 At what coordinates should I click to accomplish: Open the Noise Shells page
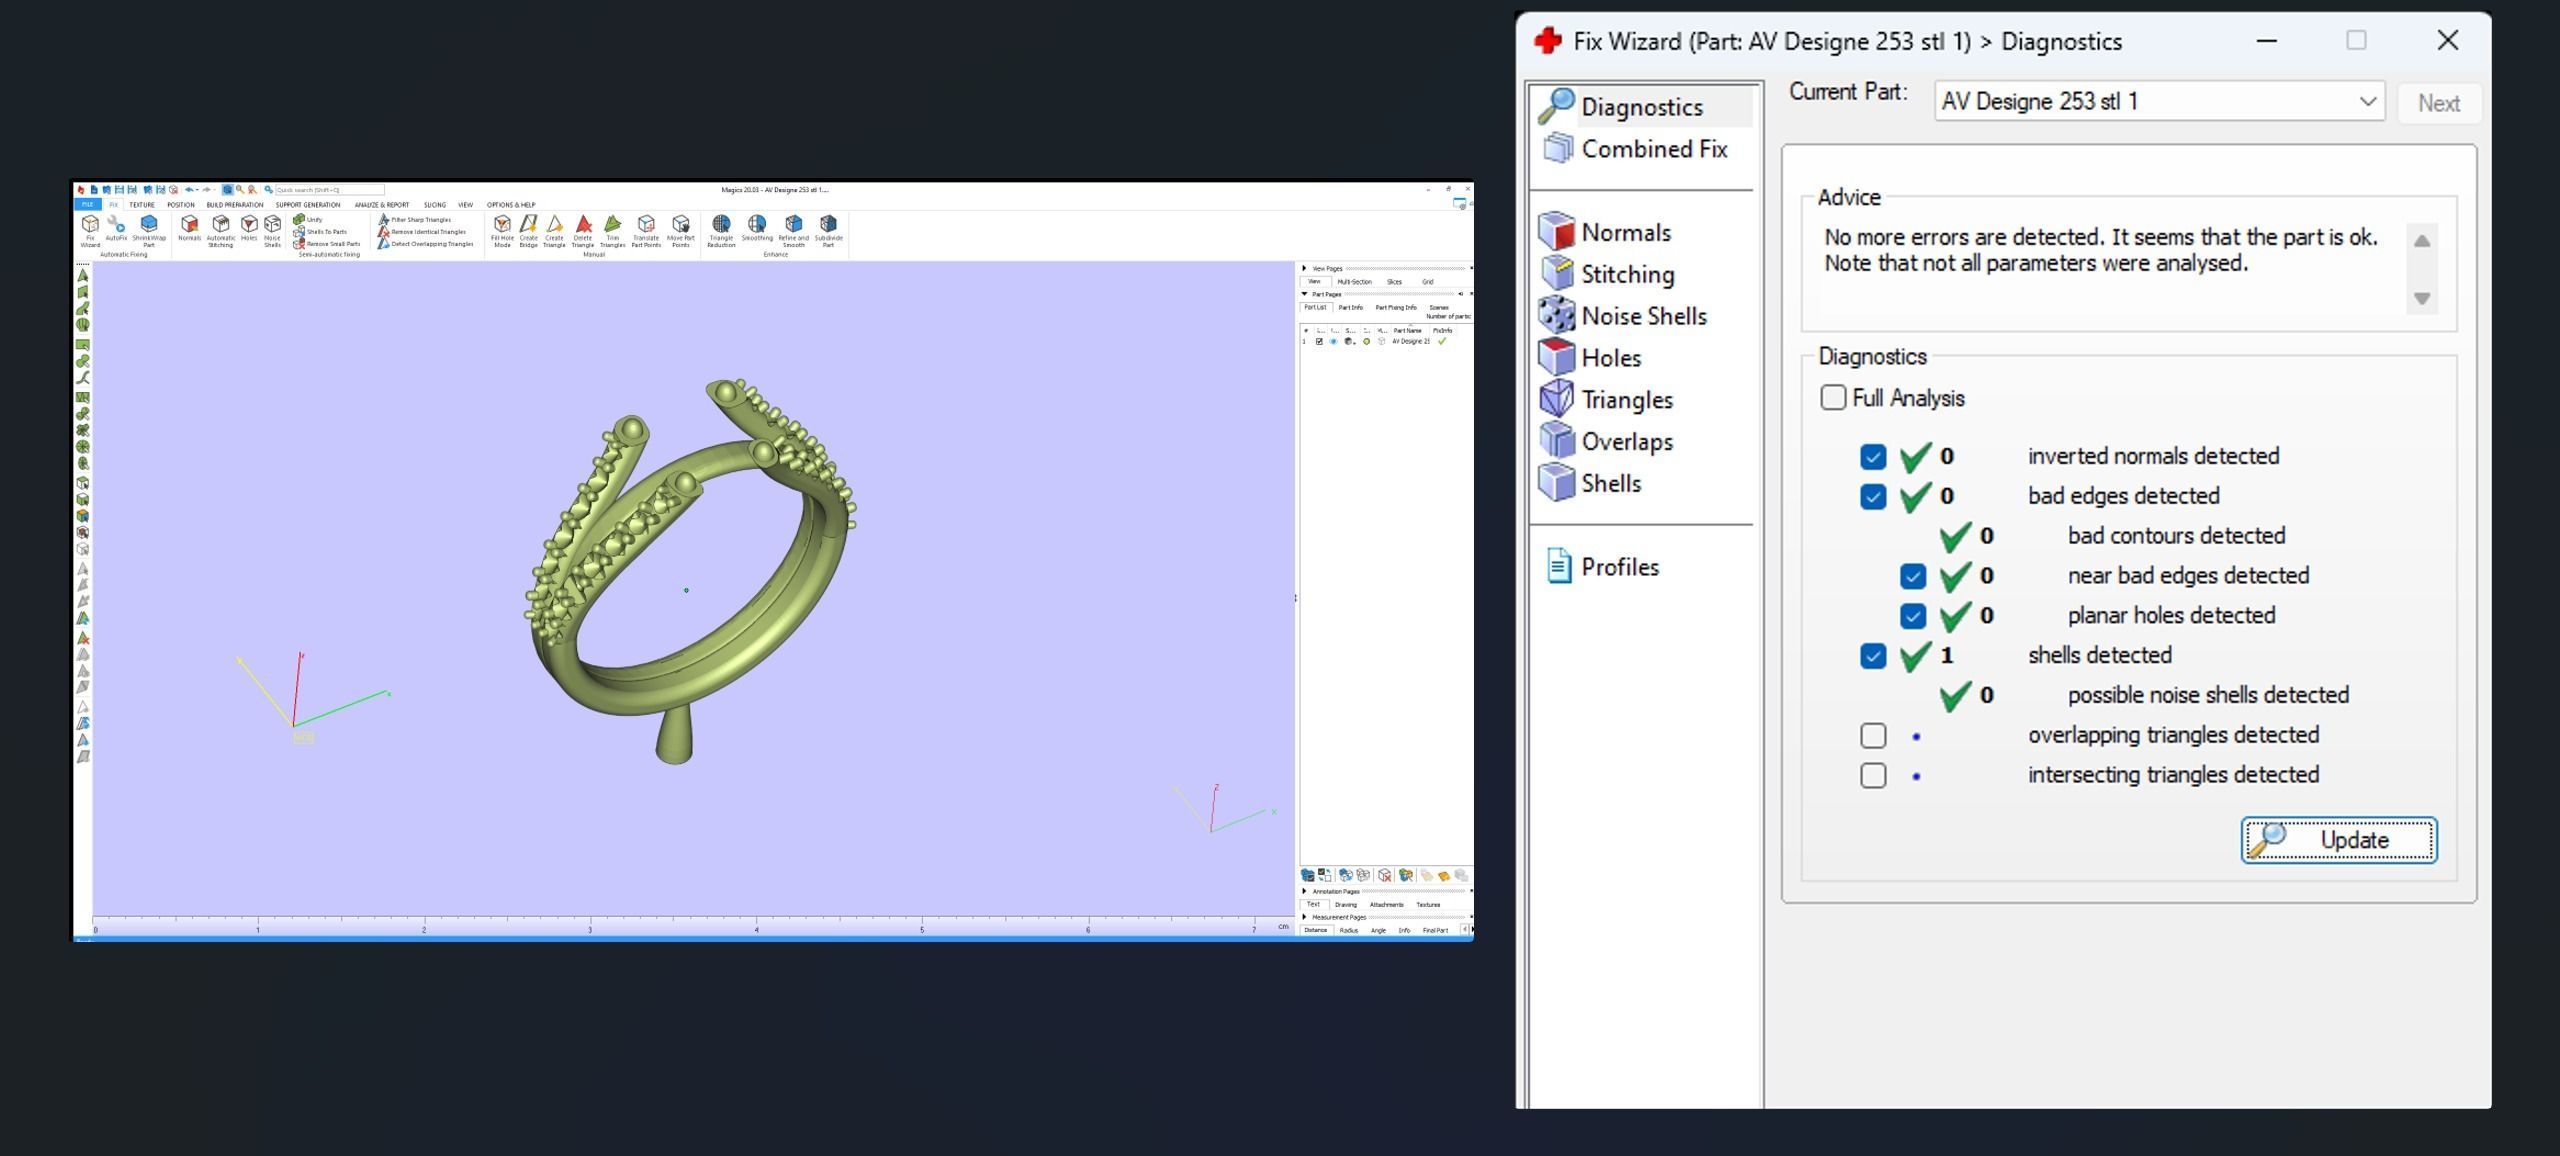[x=1642, y=317]
